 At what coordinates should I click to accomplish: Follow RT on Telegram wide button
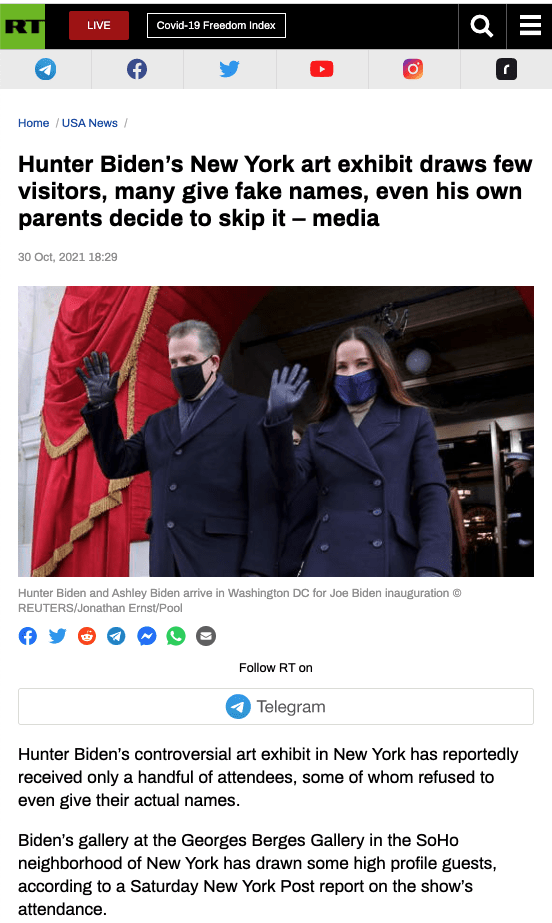click(x=276, y=706)
